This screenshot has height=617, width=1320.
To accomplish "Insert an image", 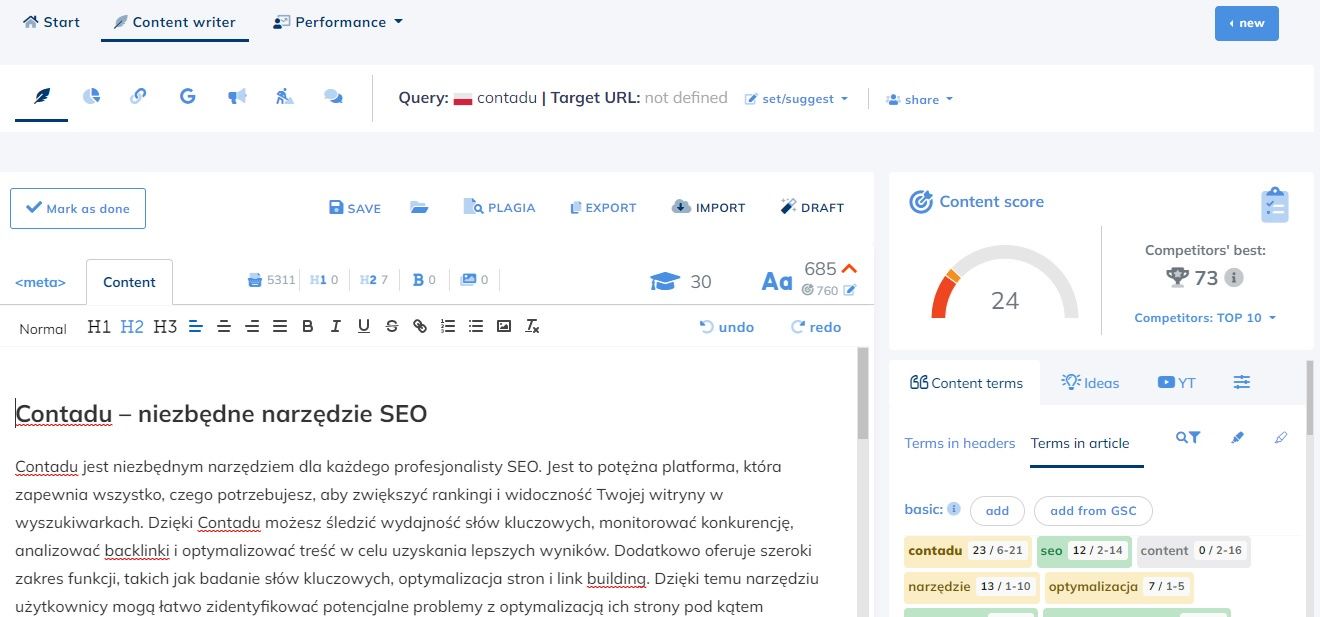I will pos(504,326).
